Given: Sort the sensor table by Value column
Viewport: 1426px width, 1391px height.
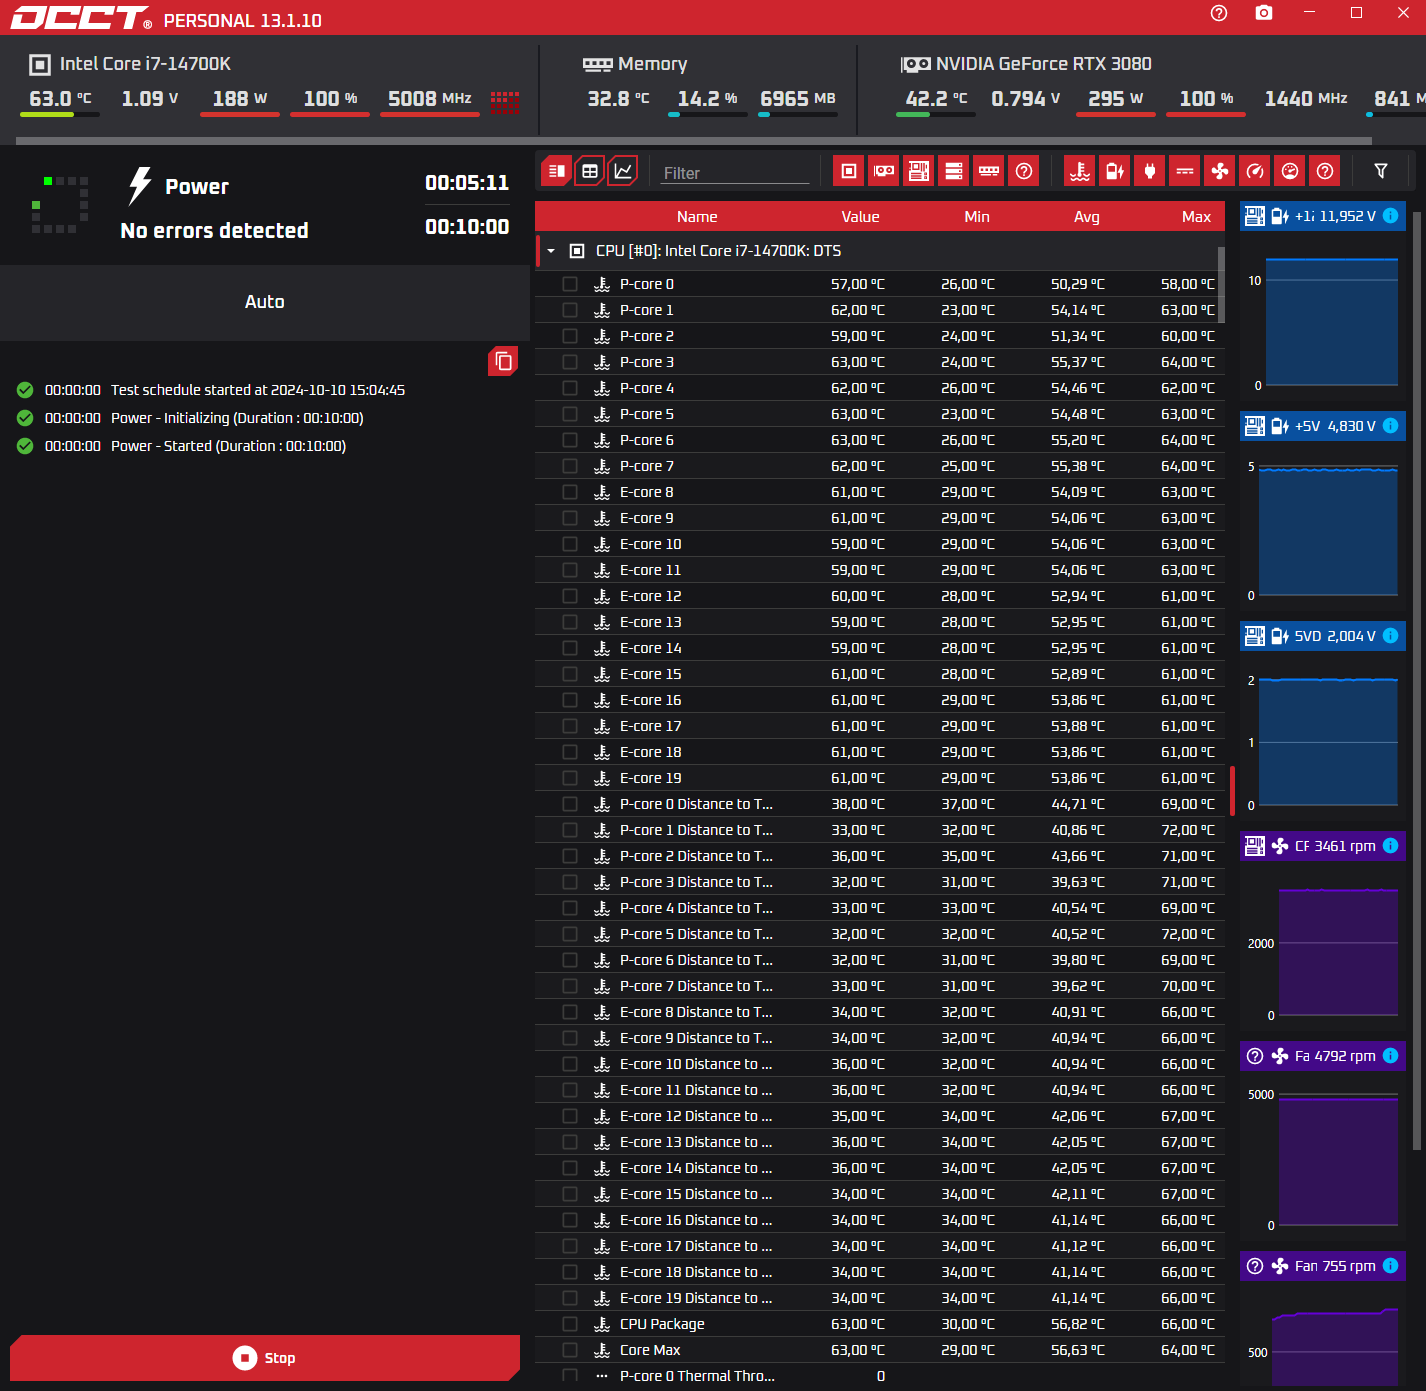Looking at the screenshot, I should [x=860, y=217].
